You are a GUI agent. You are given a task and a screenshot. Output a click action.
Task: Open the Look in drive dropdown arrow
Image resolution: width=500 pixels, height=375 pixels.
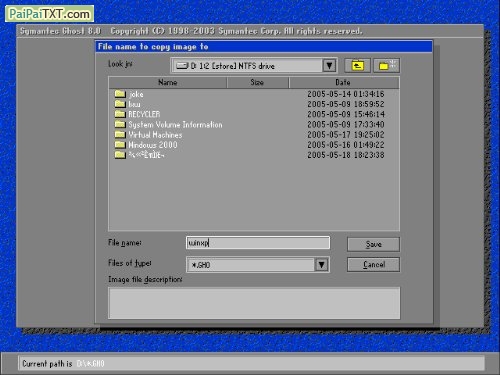[329, 65]
